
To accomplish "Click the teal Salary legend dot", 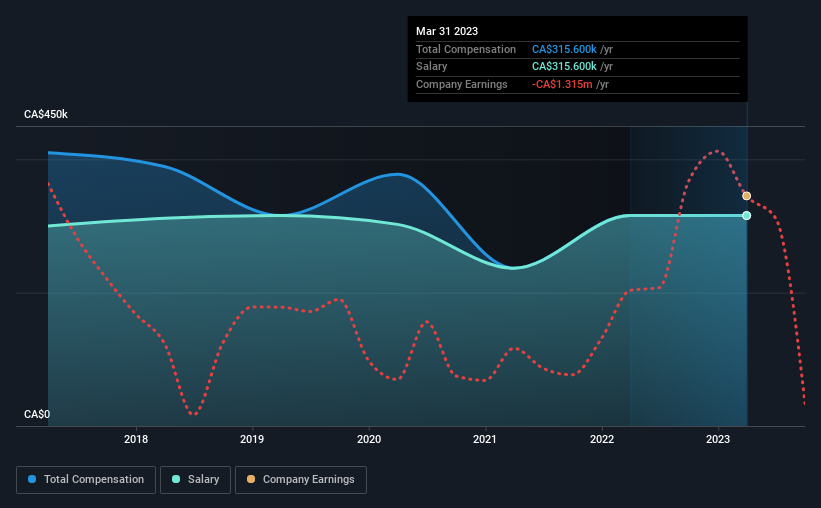I will click(x=176, y=479).
